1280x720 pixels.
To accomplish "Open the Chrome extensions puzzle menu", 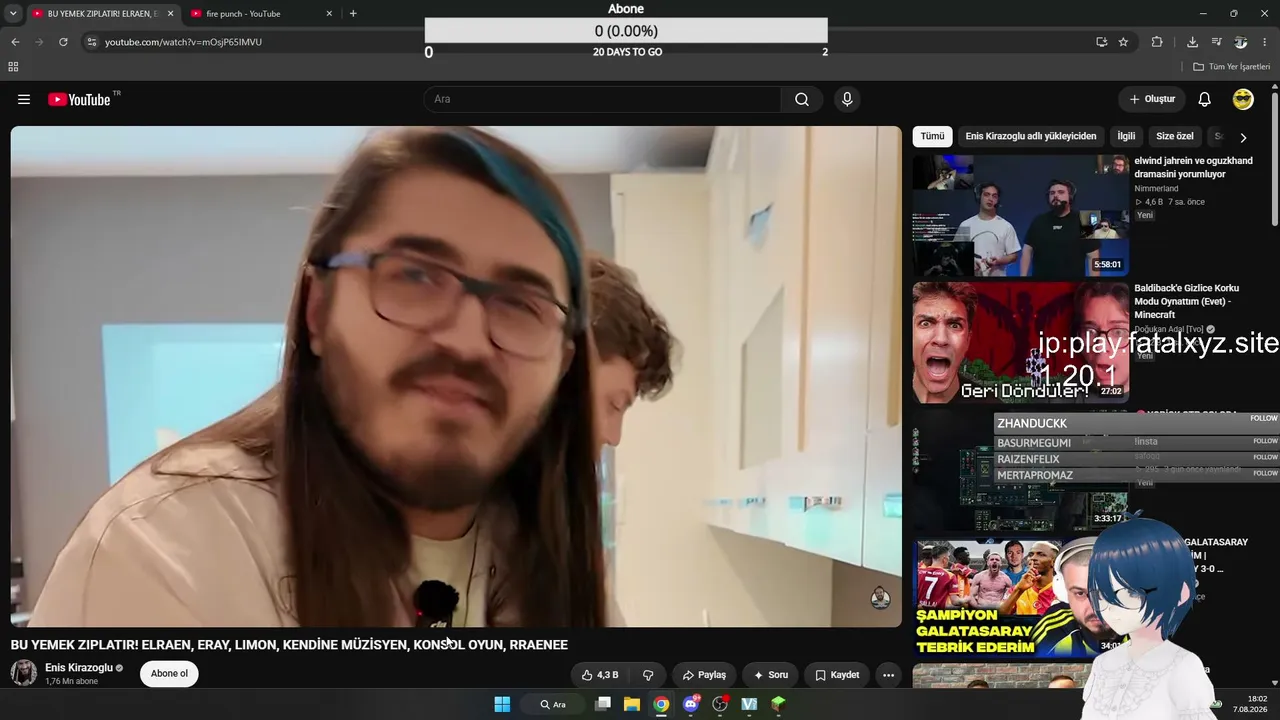I will click(x=1157, y=42).
